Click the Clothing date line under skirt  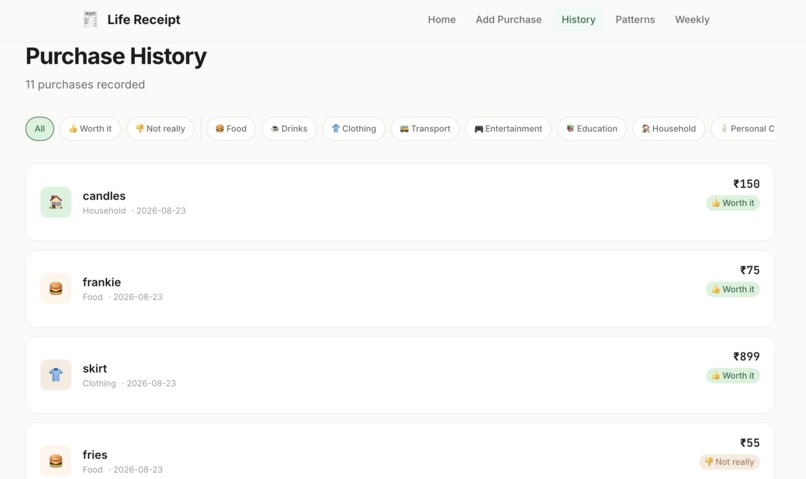[130, 383]
